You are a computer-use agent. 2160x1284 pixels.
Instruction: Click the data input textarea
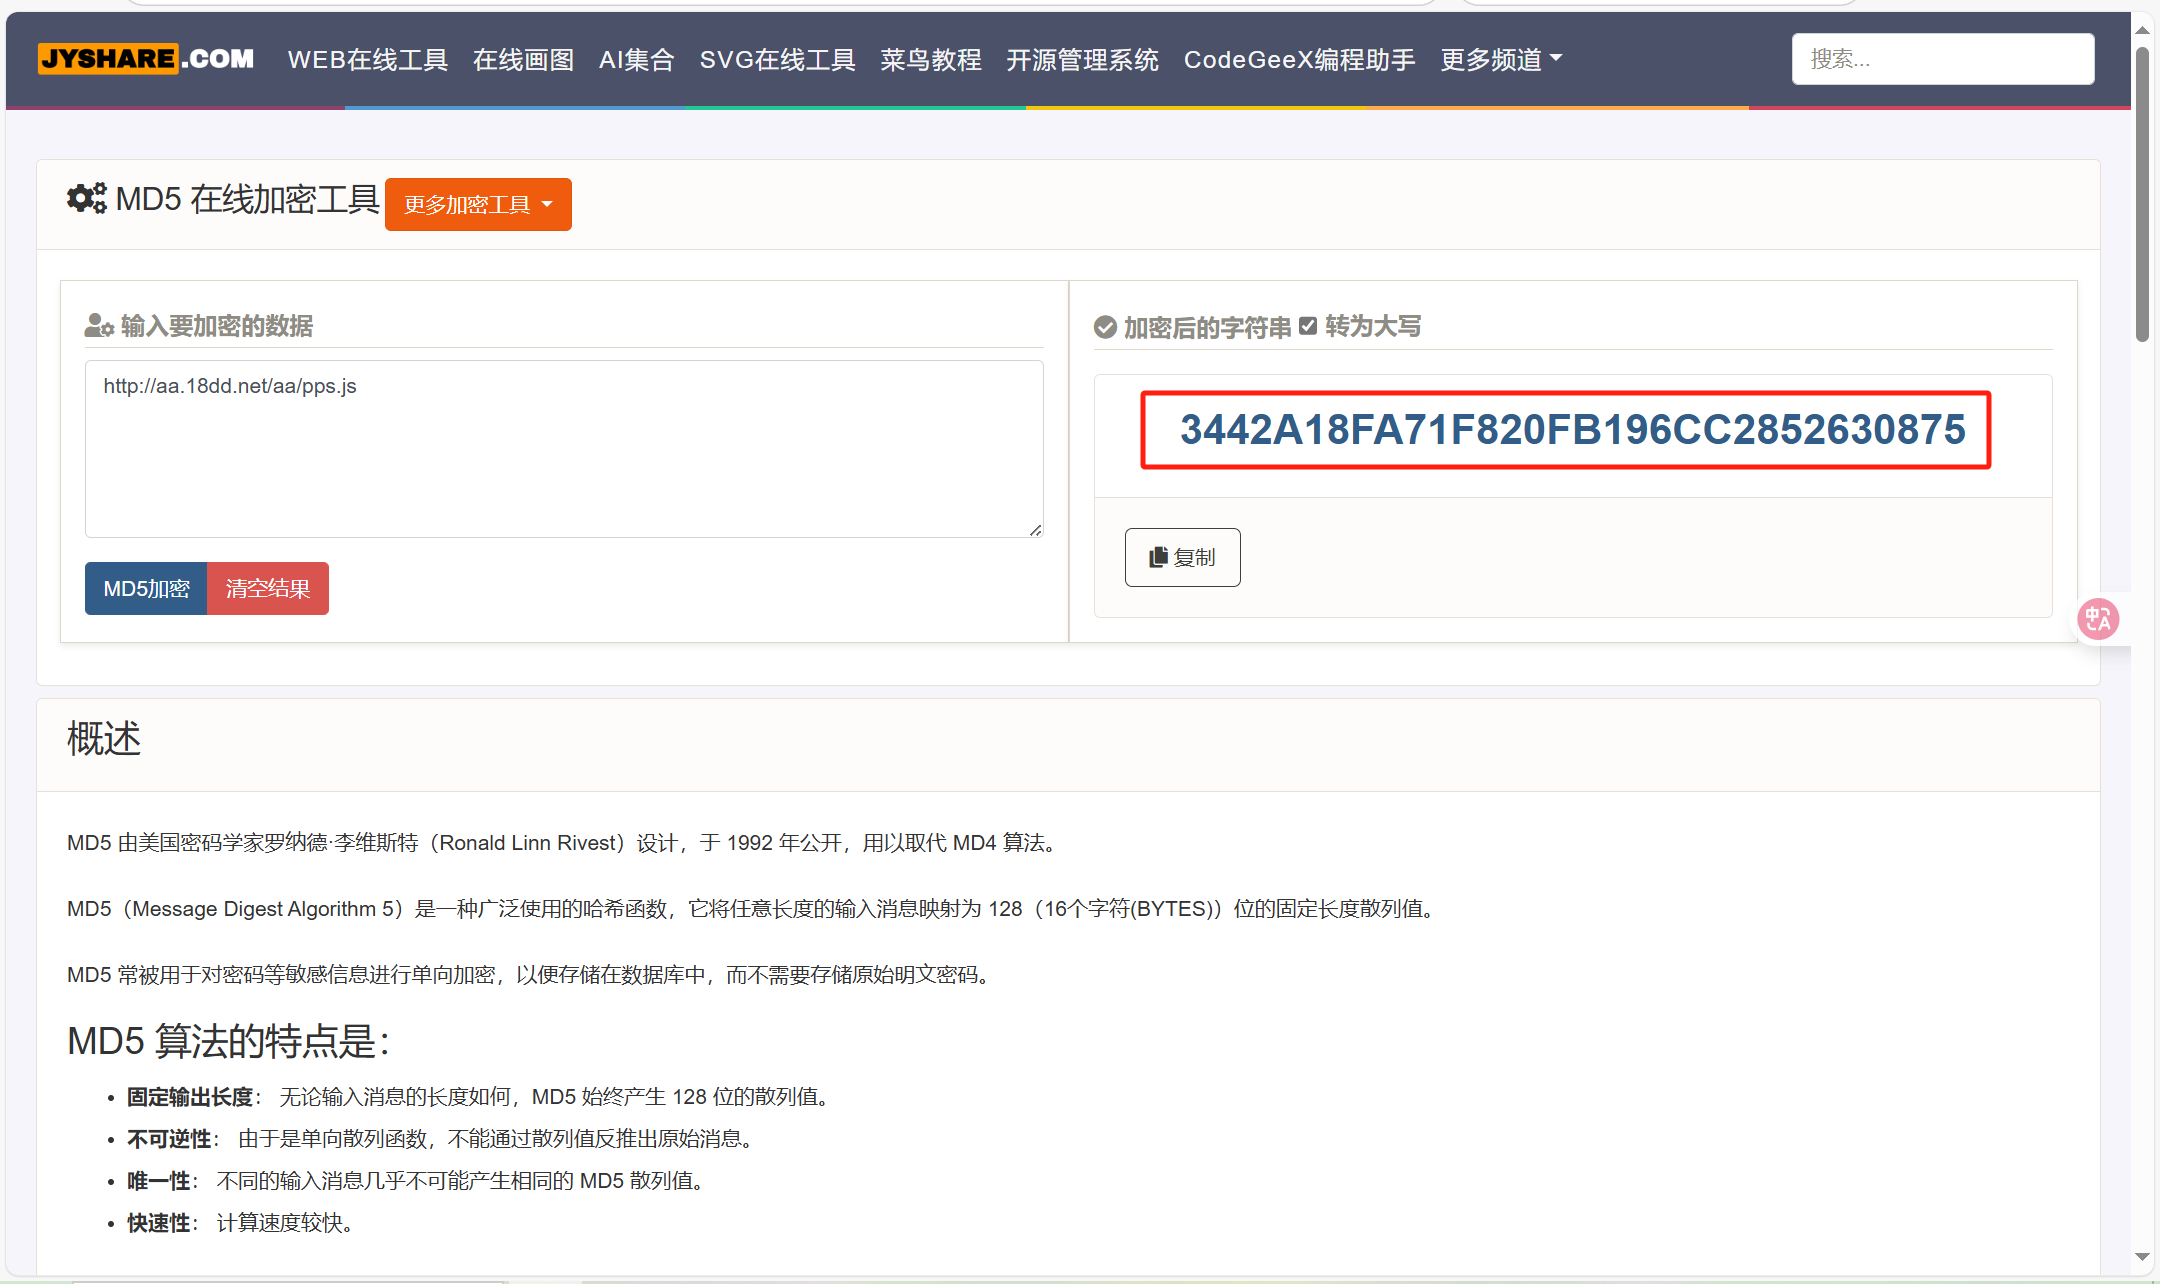[x=564, y=450]
